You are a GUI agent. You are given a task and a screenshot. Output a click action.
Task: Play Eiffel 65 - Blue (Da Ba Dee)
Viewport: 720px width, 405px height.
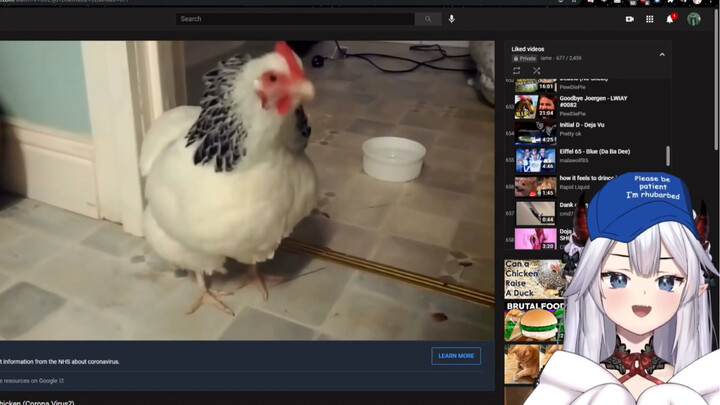coord(595,152)
